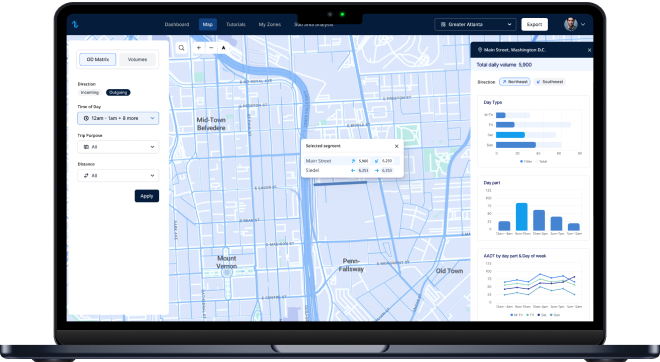The image size is (660, 362).
Task: Click the map search magnifier icon
Action: (x=181, y=48)
